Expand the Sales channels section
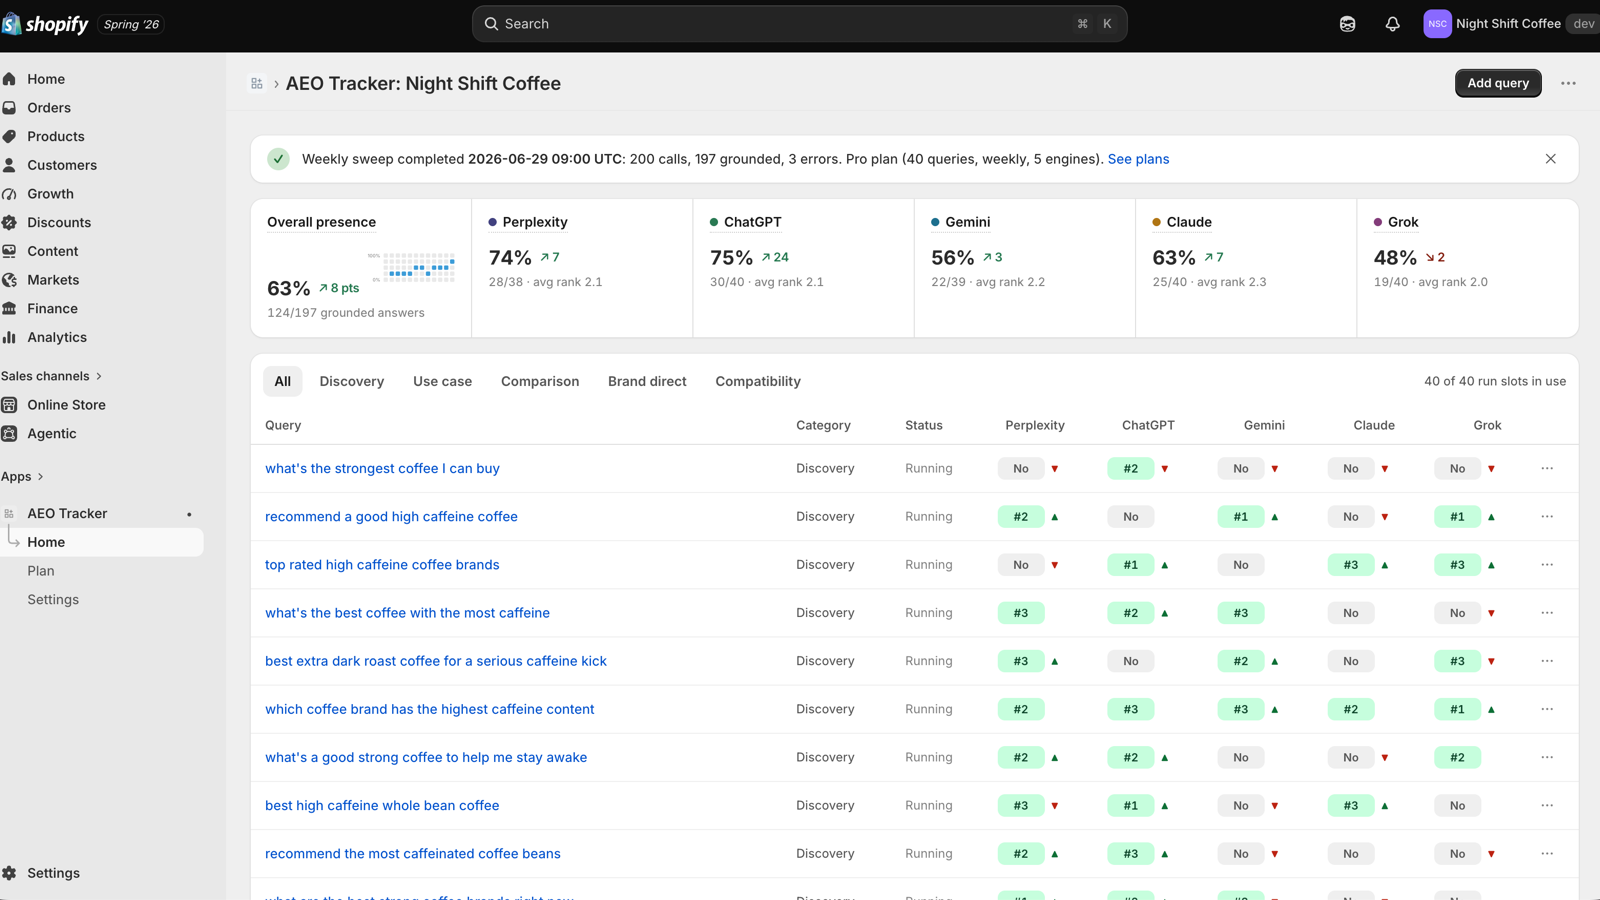Screen dimensions: 1600x900 coord(52,376)
